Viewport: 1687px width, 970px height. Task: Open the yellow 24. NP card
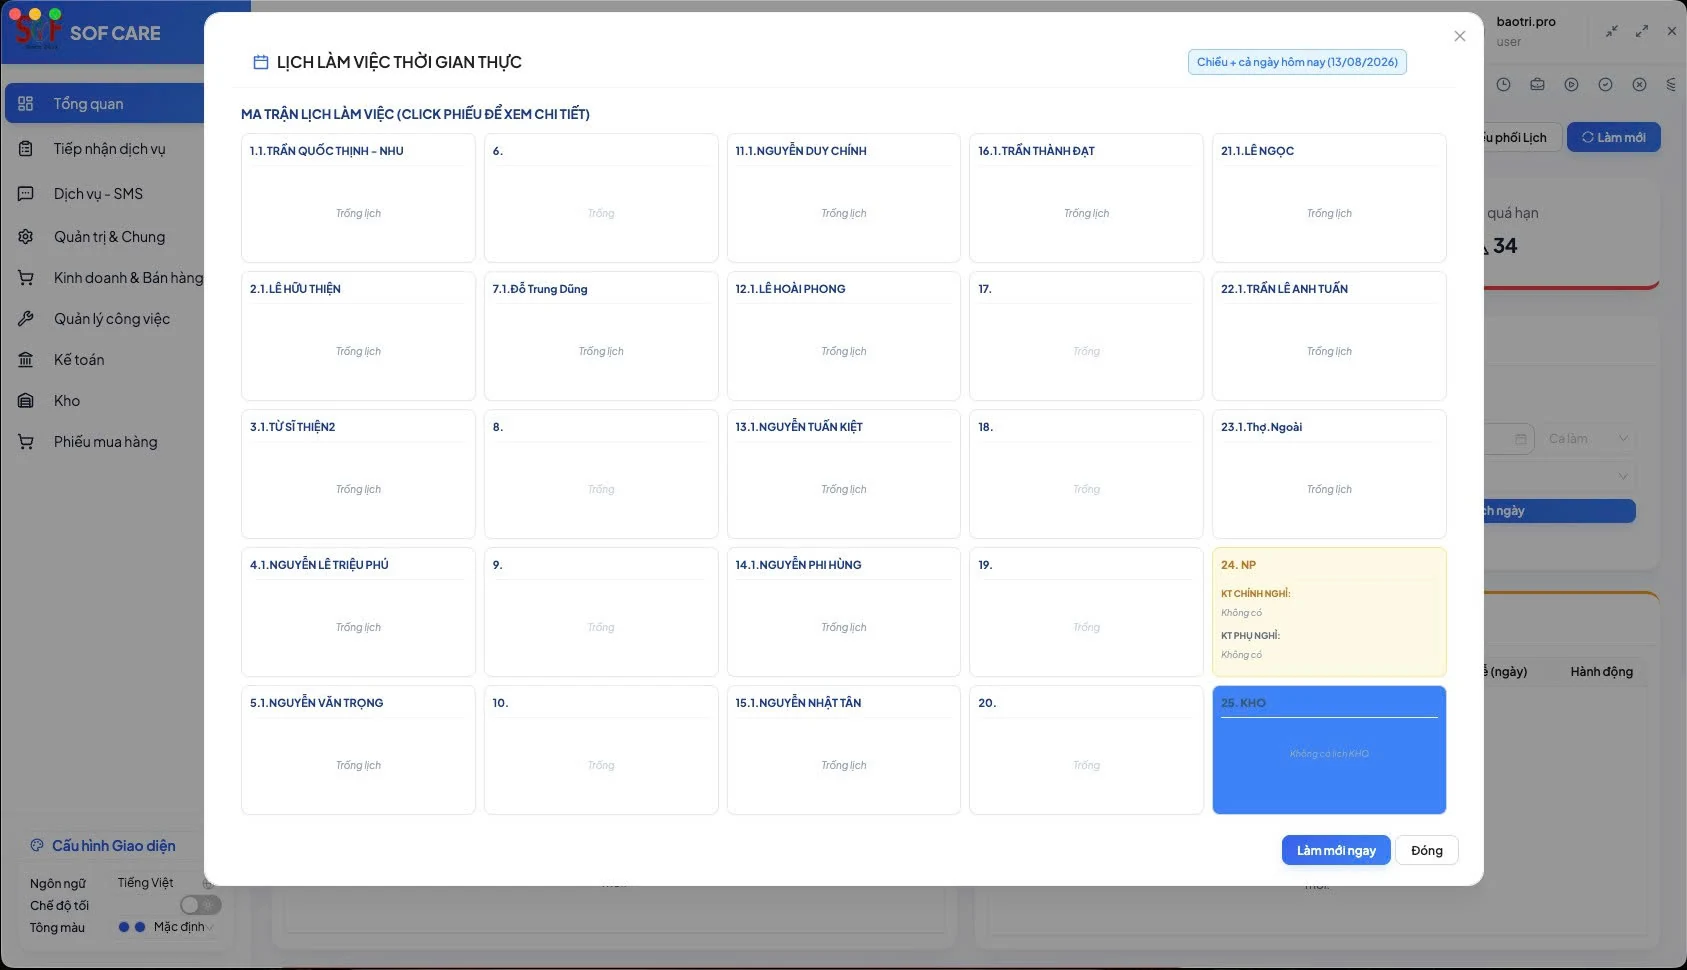[1329, 612]
